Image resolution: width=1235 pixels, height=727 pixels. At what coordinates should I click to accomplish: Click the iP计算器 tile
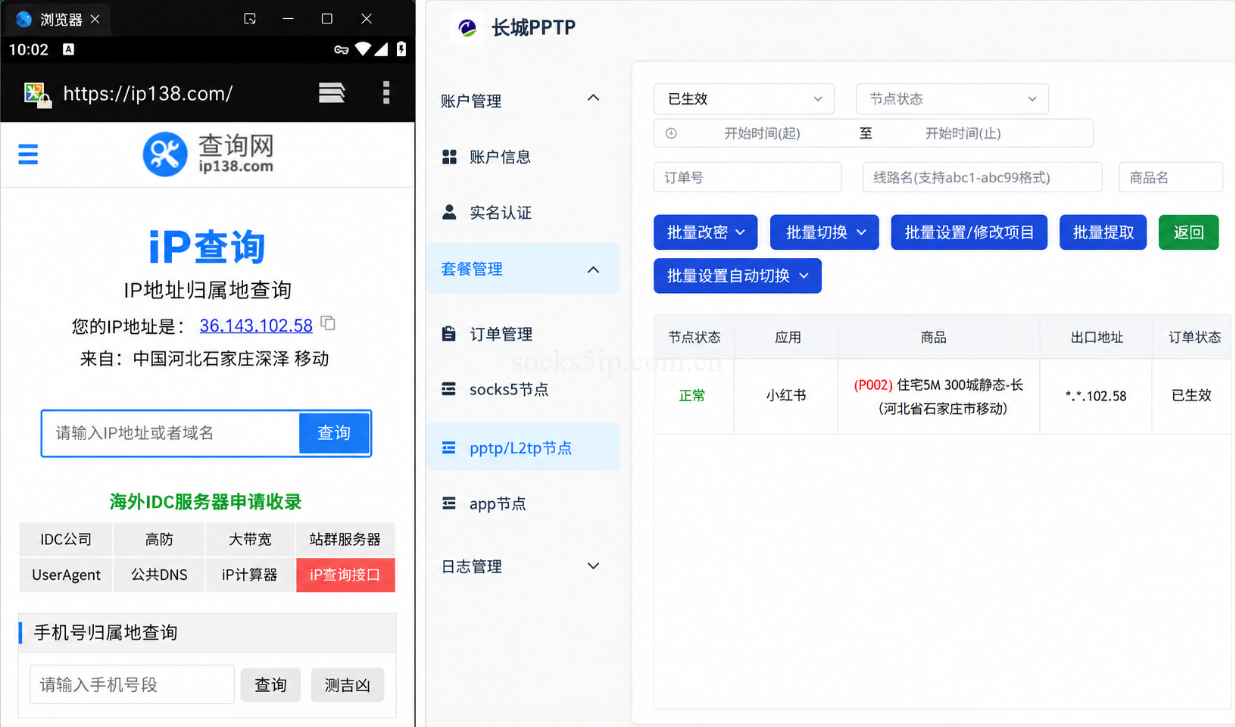250,575
